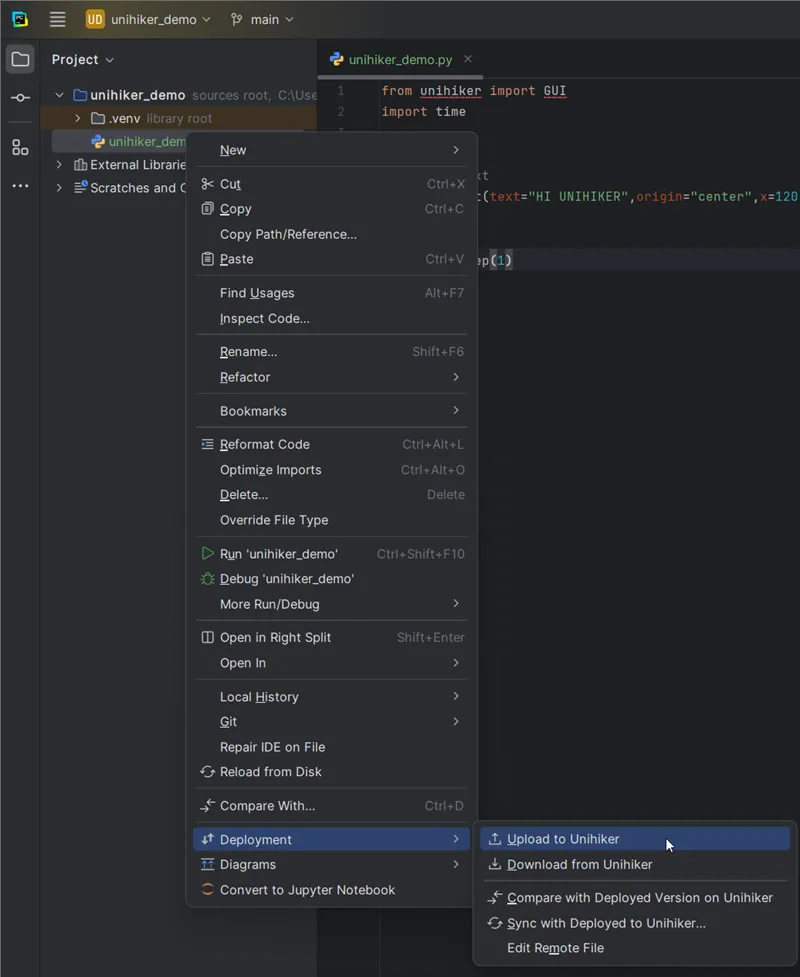Viewport: 800px width, 977px height.
Task: Click the git branch icon beside main
Action: tap(236, 19)
